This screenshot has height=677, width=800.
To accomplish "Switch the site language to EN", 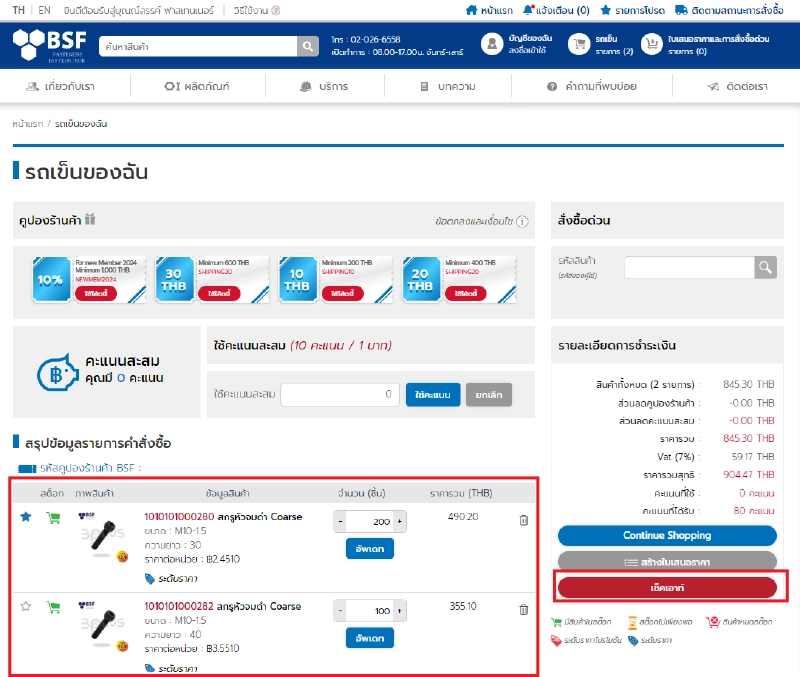I will coord(44,10).
